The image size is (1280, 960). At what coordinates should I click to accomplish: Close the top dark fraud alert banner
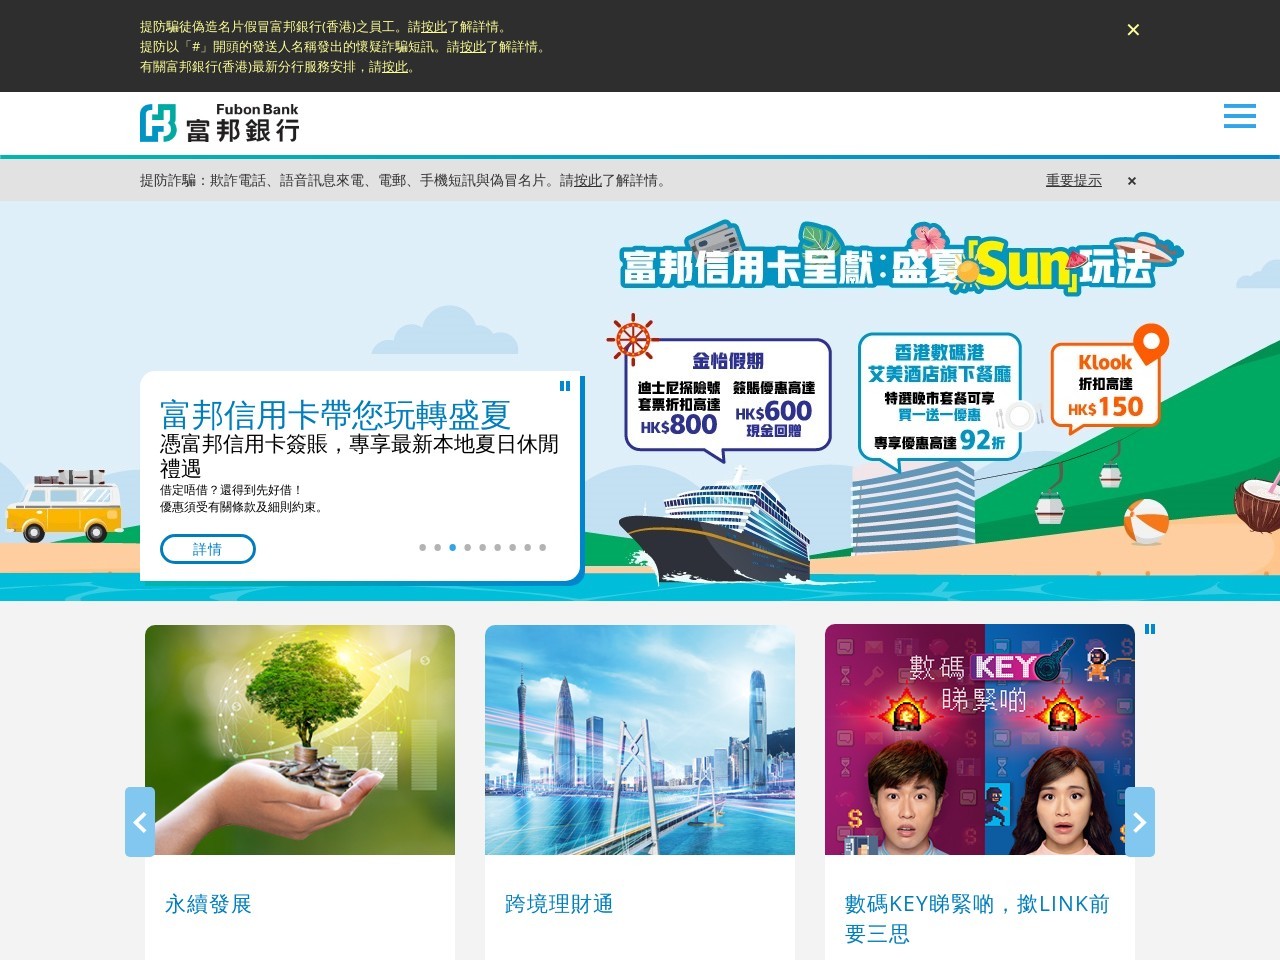coord(1133,30)
